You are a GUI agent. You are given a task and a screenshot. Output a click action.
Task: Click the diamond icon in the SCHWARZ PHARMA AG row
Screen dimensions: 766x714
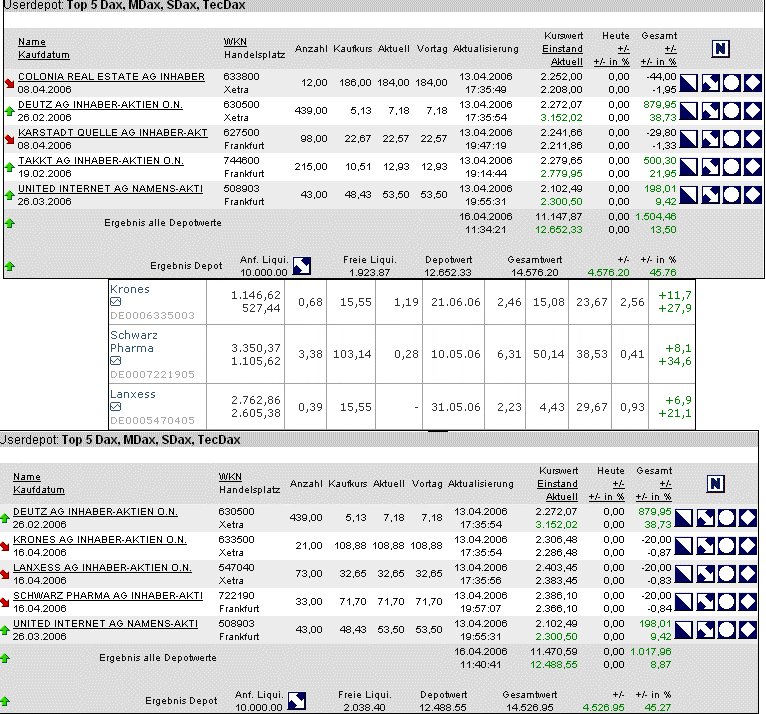pyautogui.click(x=748, y=601)
